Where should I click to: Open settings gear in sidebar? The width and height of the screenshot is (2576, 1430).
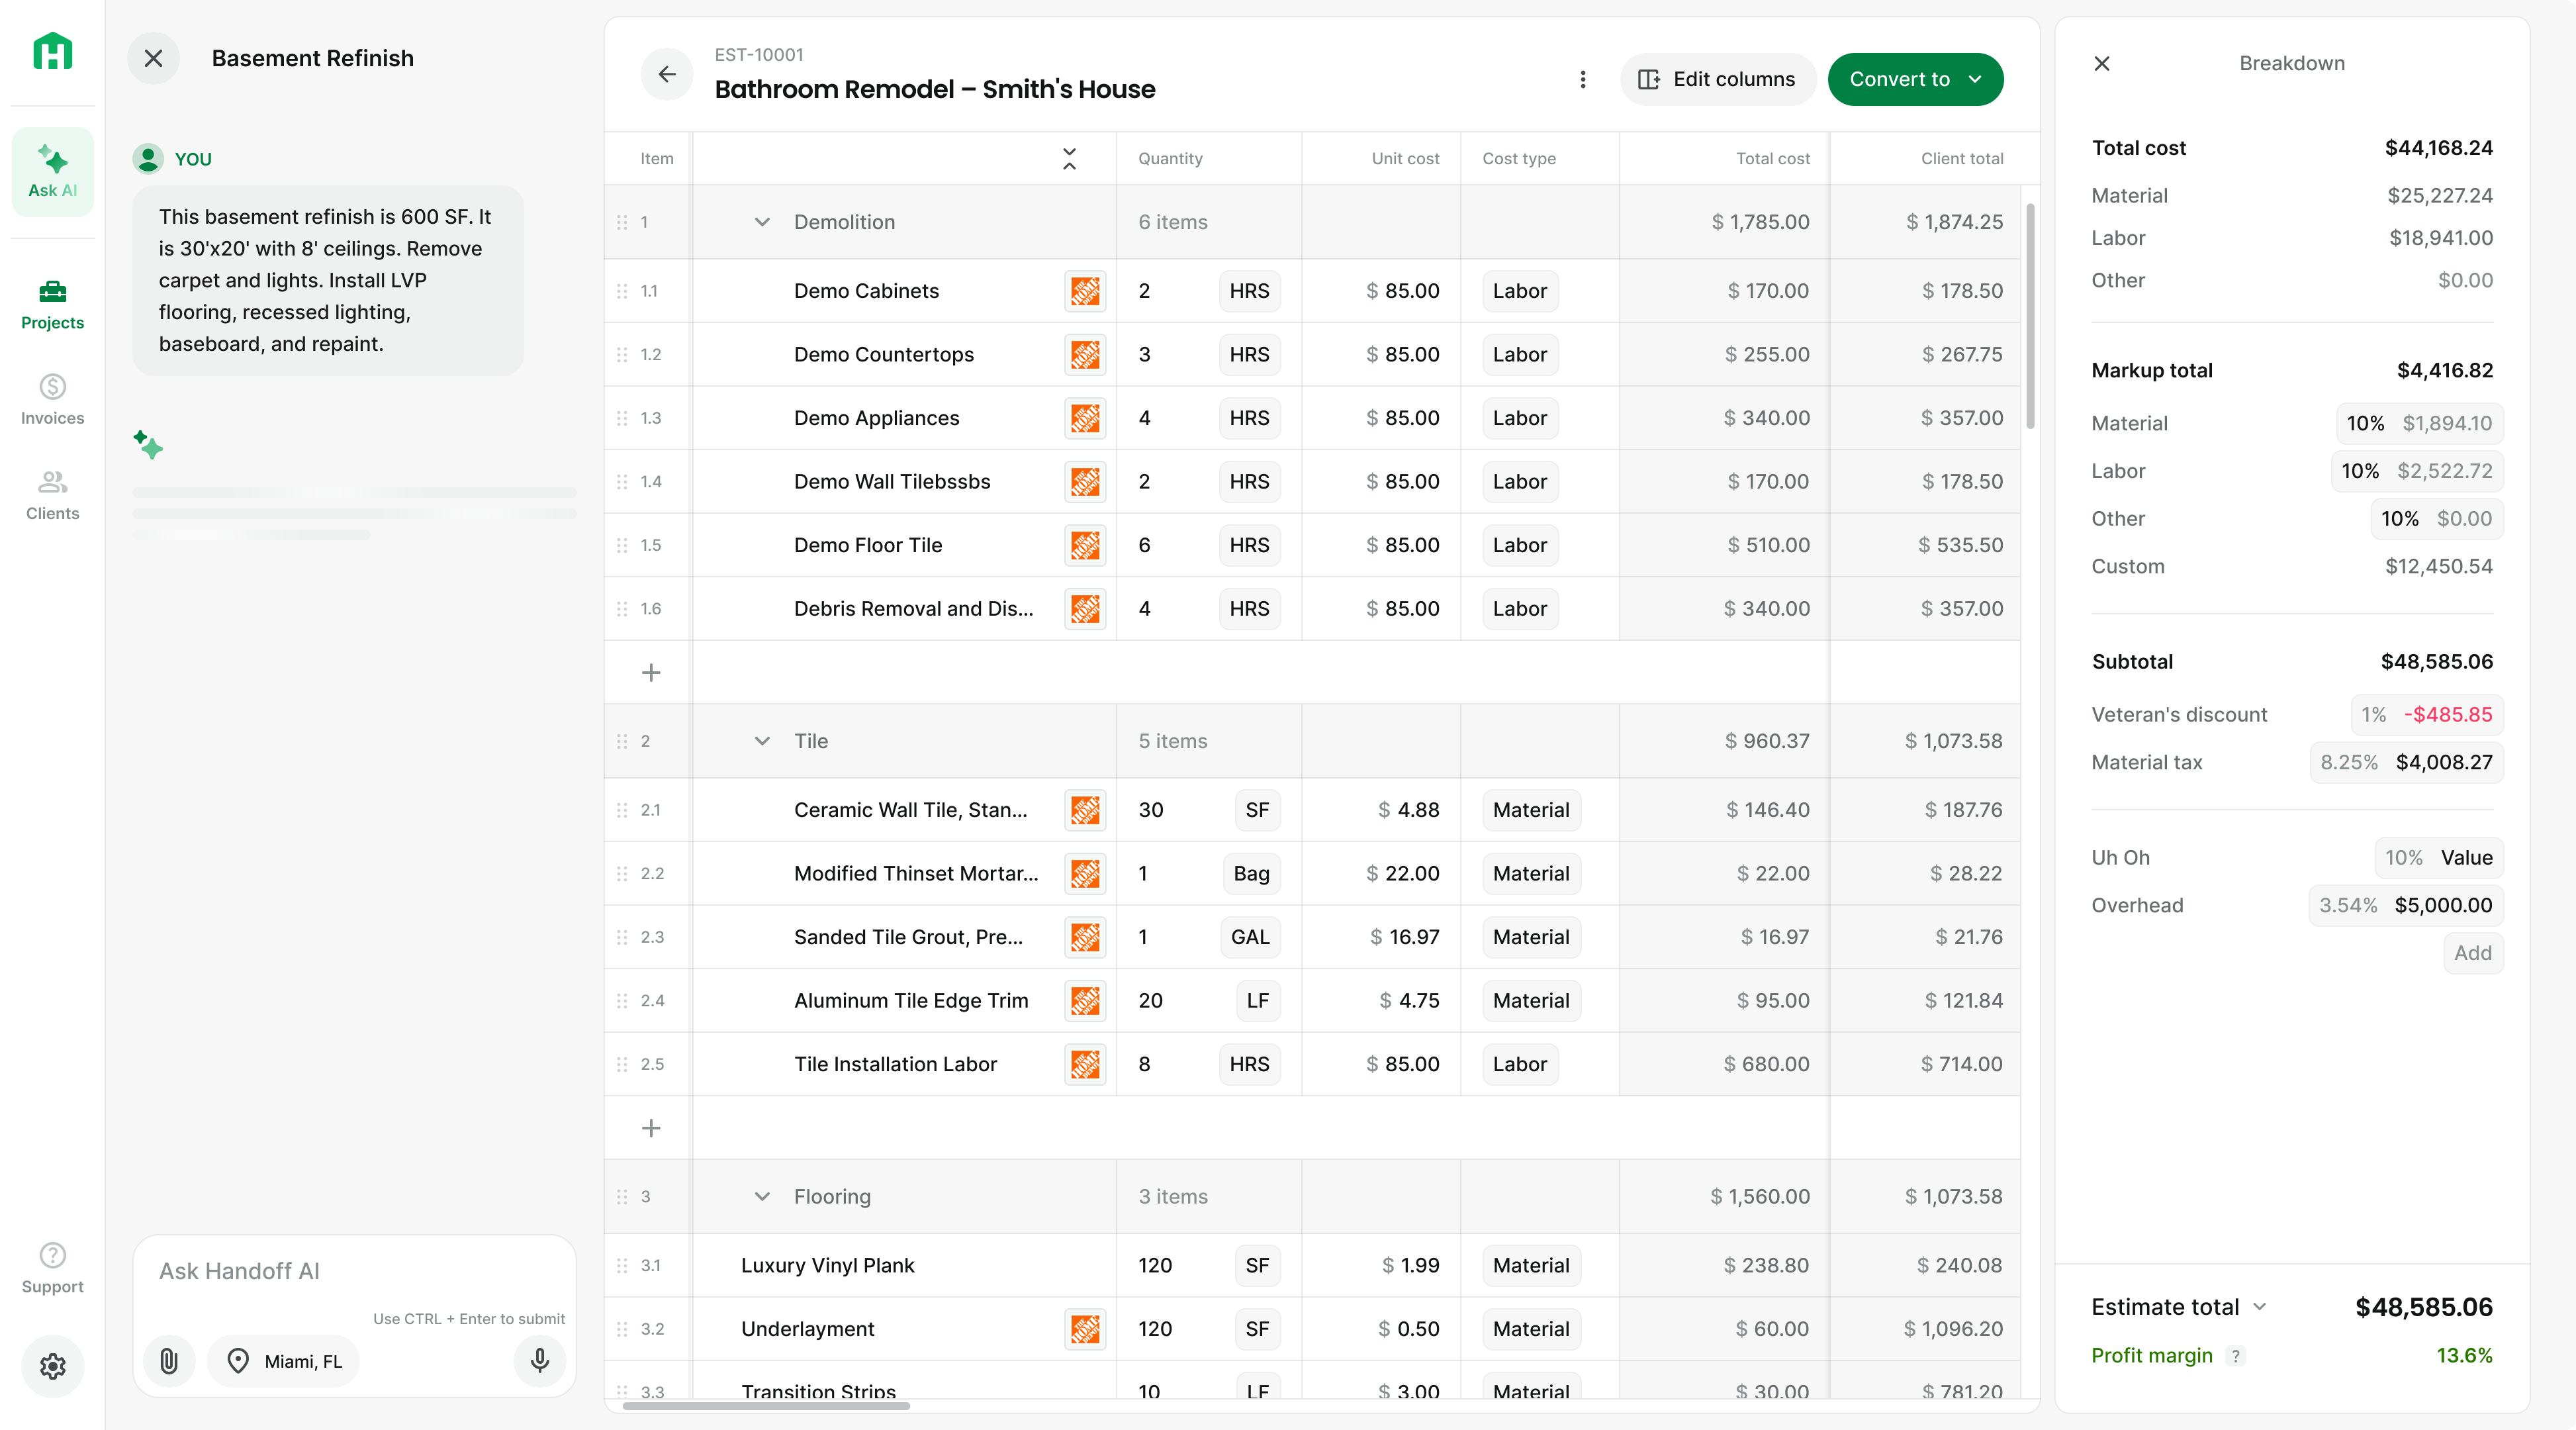[x=53, y=1365]
